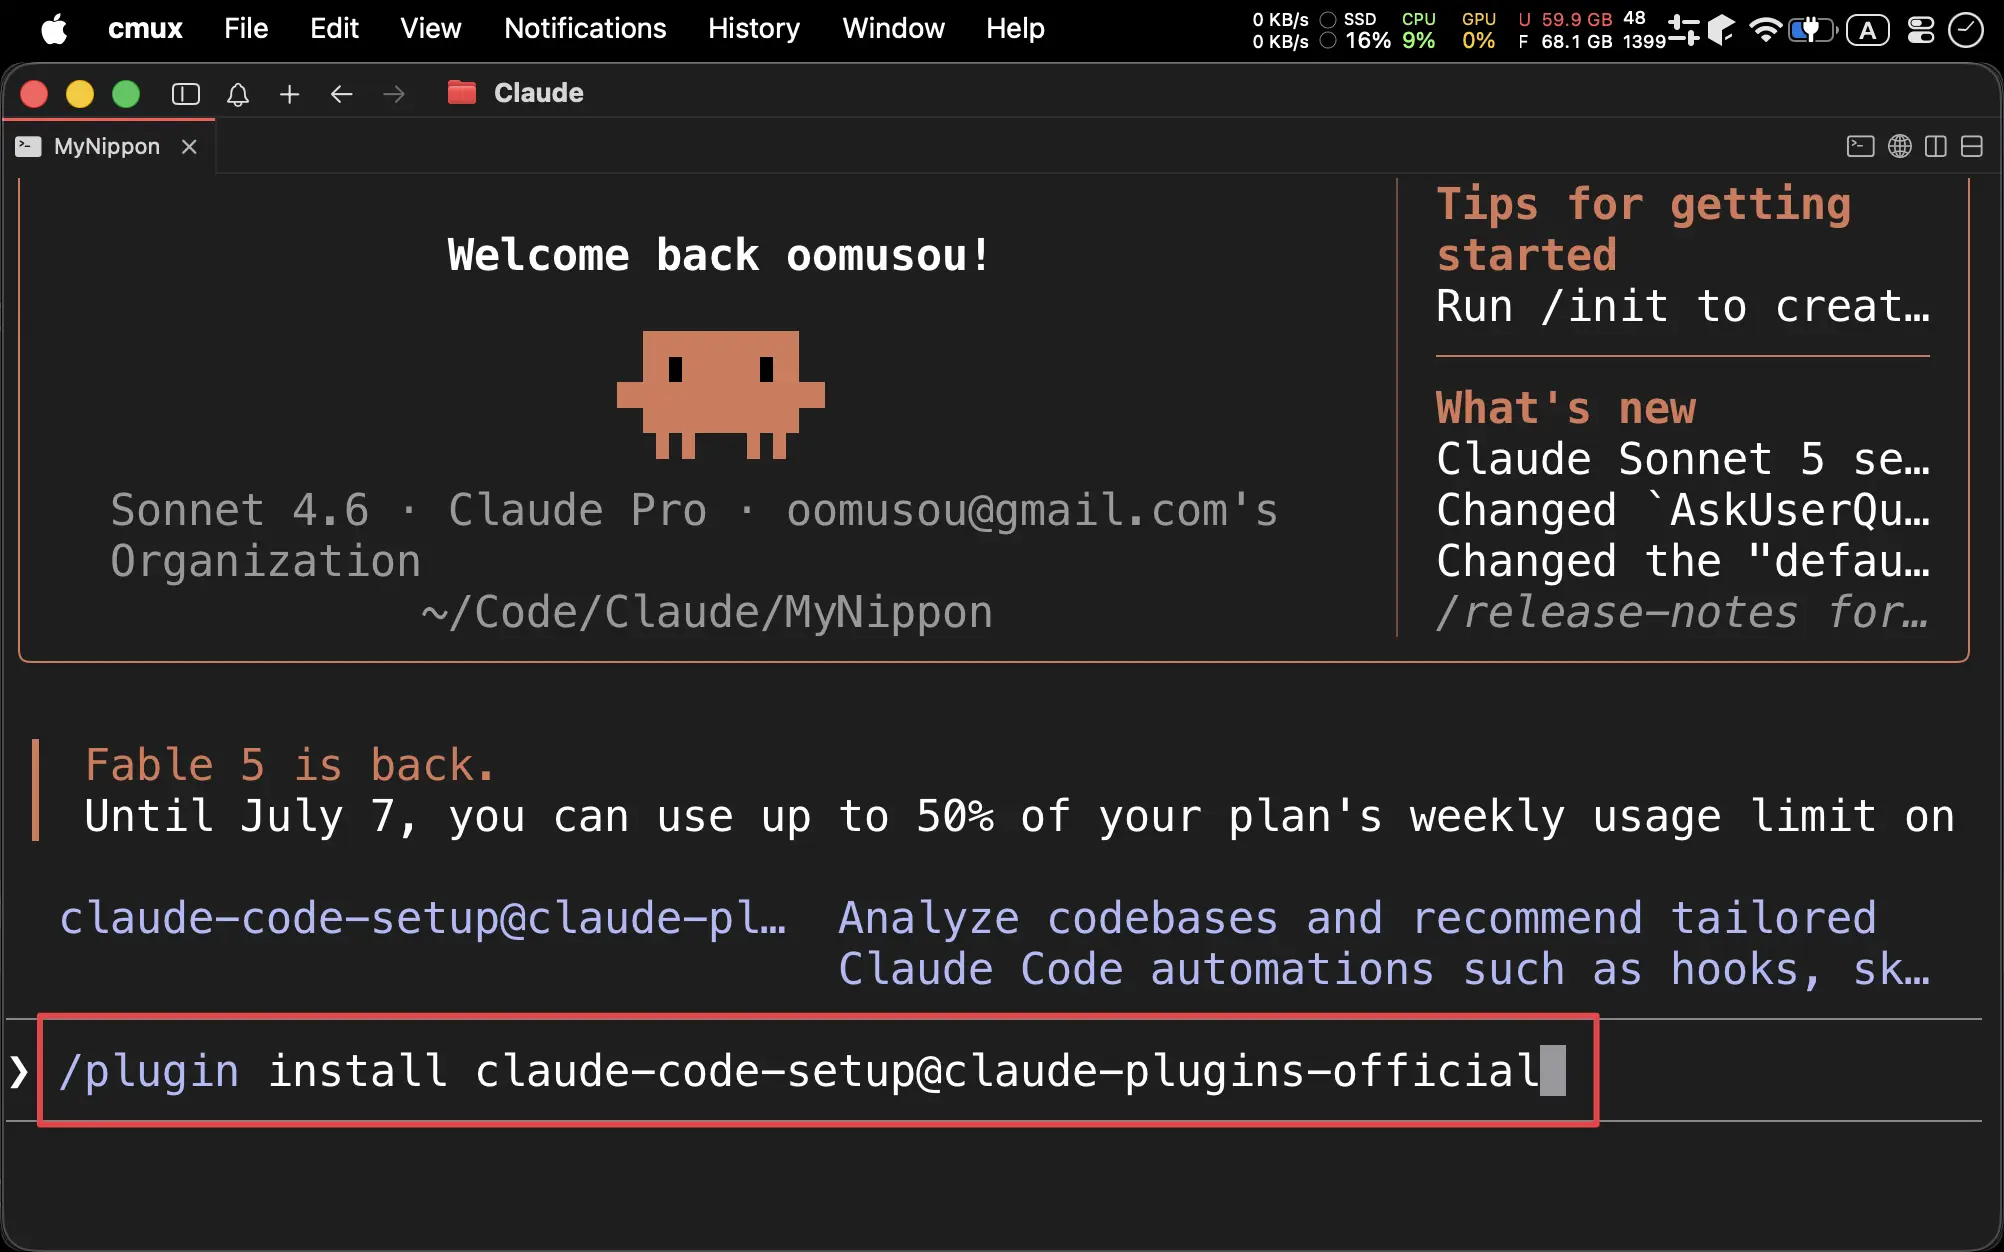2004x1252 pixels.
Task: Click the clock icon in menu bar
Action: tap(1966, 30)
